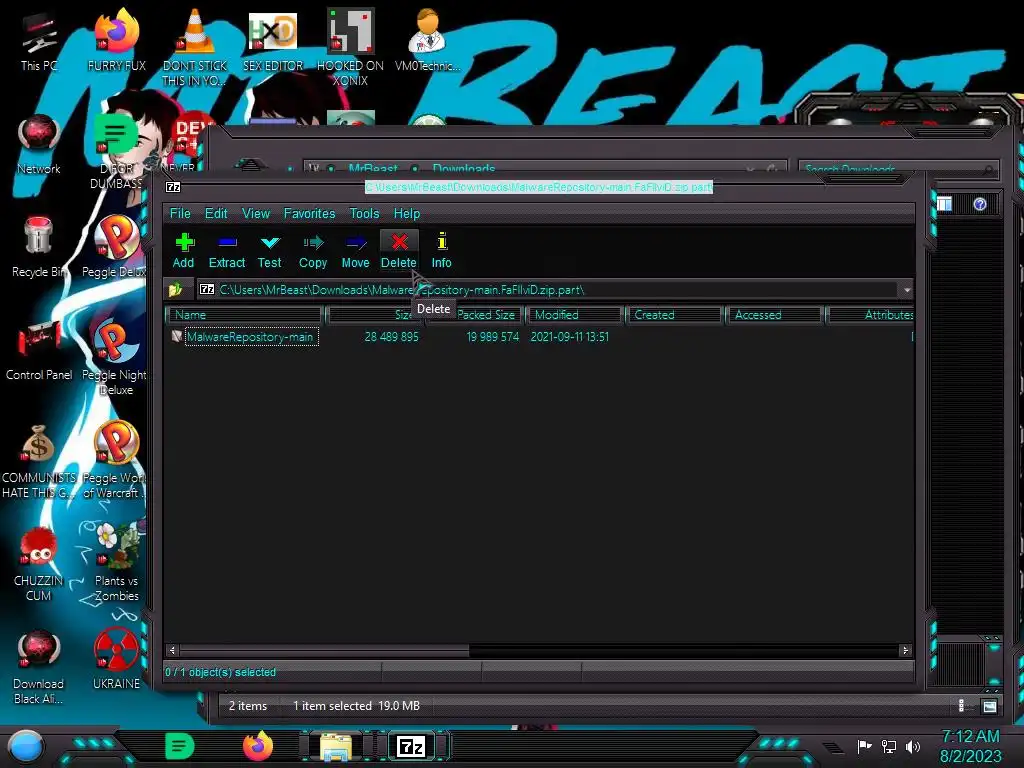Click the taskbar clock 7:12 AM

970,737
